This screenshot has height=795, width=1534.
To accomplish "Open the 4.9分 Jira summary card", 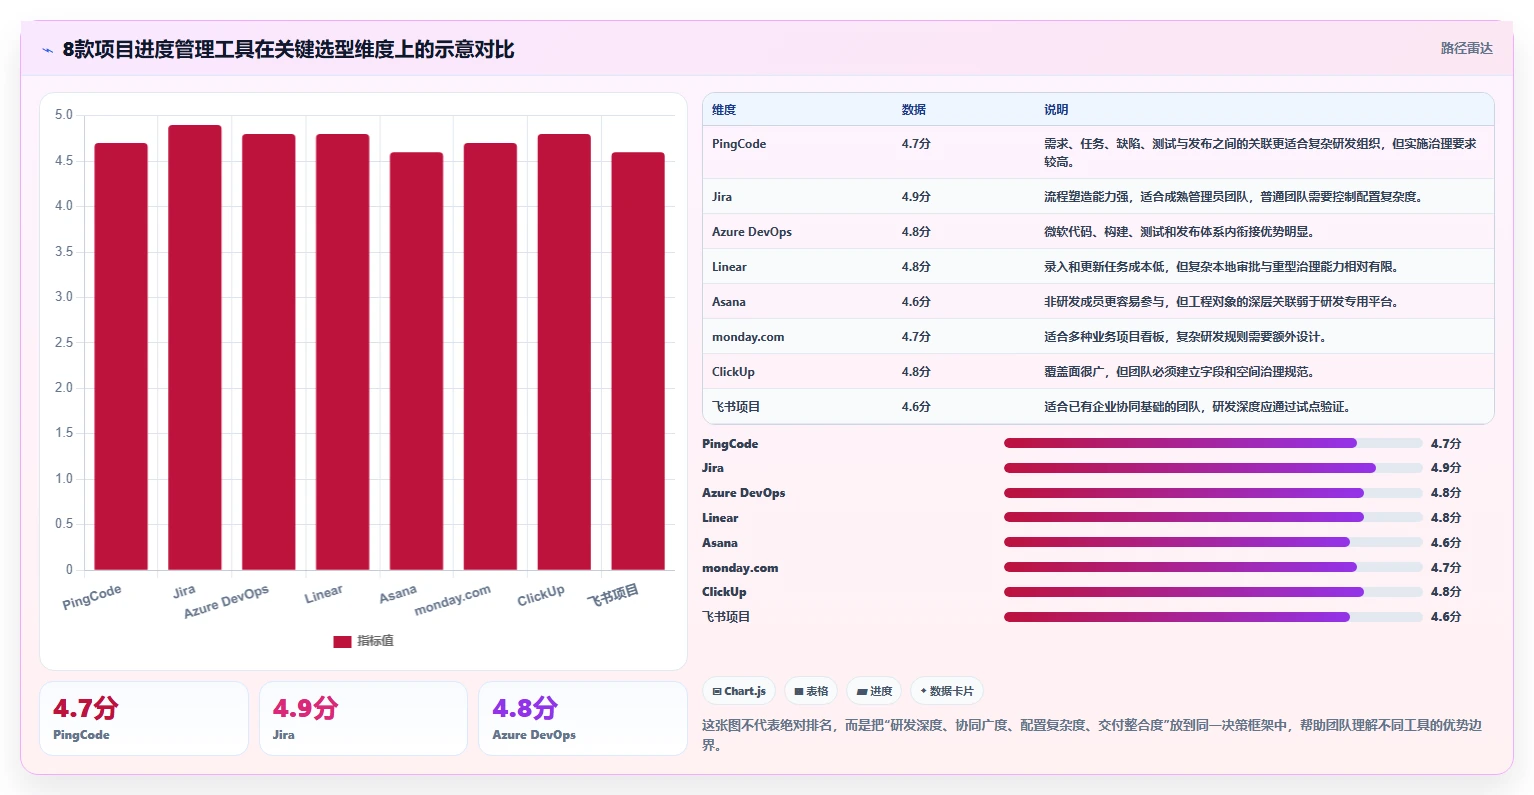I will tap(363, 719).
